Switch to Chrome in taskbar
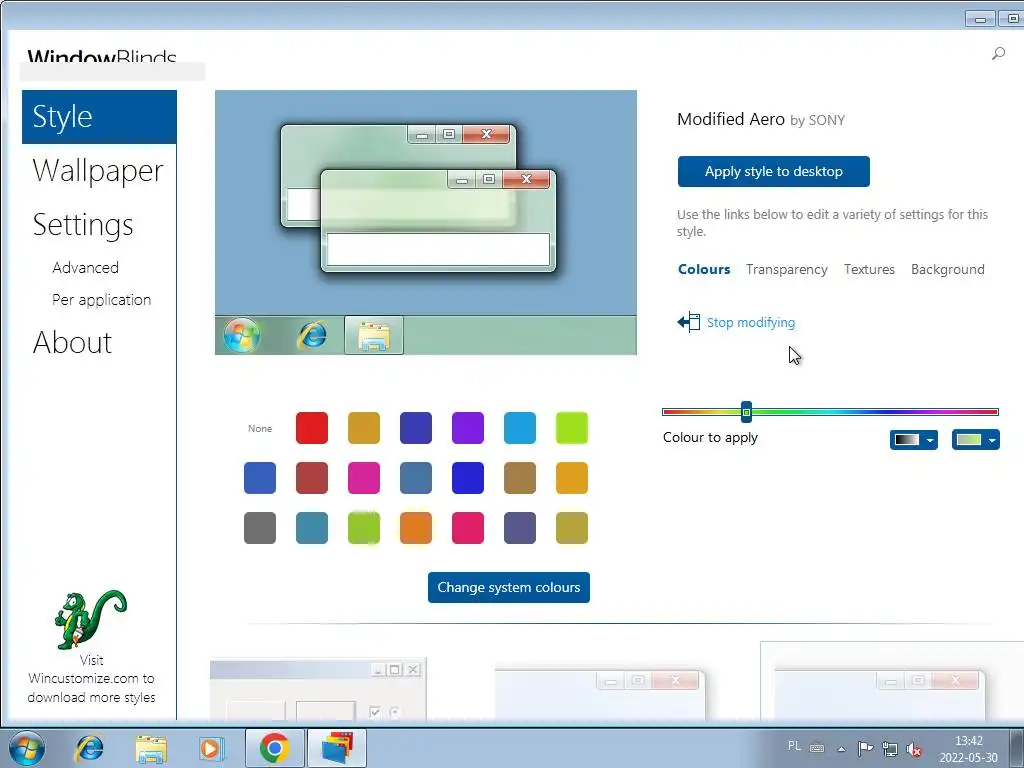1024x768 pixels. (x=274, y=748)
